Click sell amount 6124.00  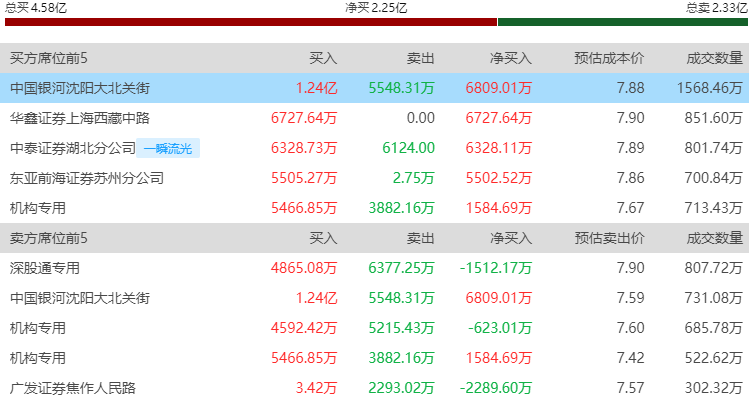(x=408, y=148)
